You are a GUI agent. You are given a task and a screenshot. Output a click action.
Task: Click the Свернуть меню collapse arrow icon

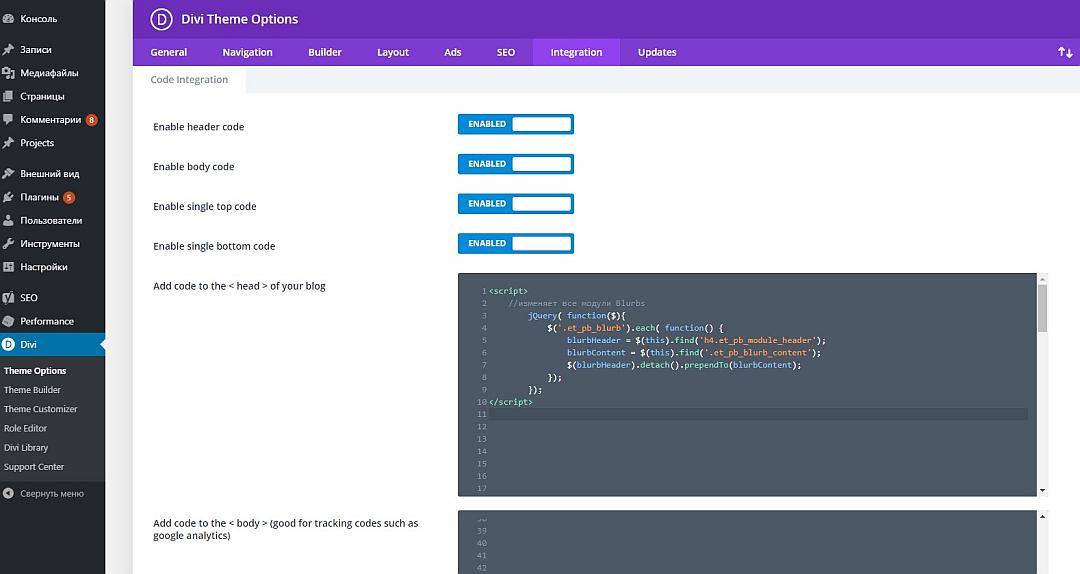click(8, 493)
